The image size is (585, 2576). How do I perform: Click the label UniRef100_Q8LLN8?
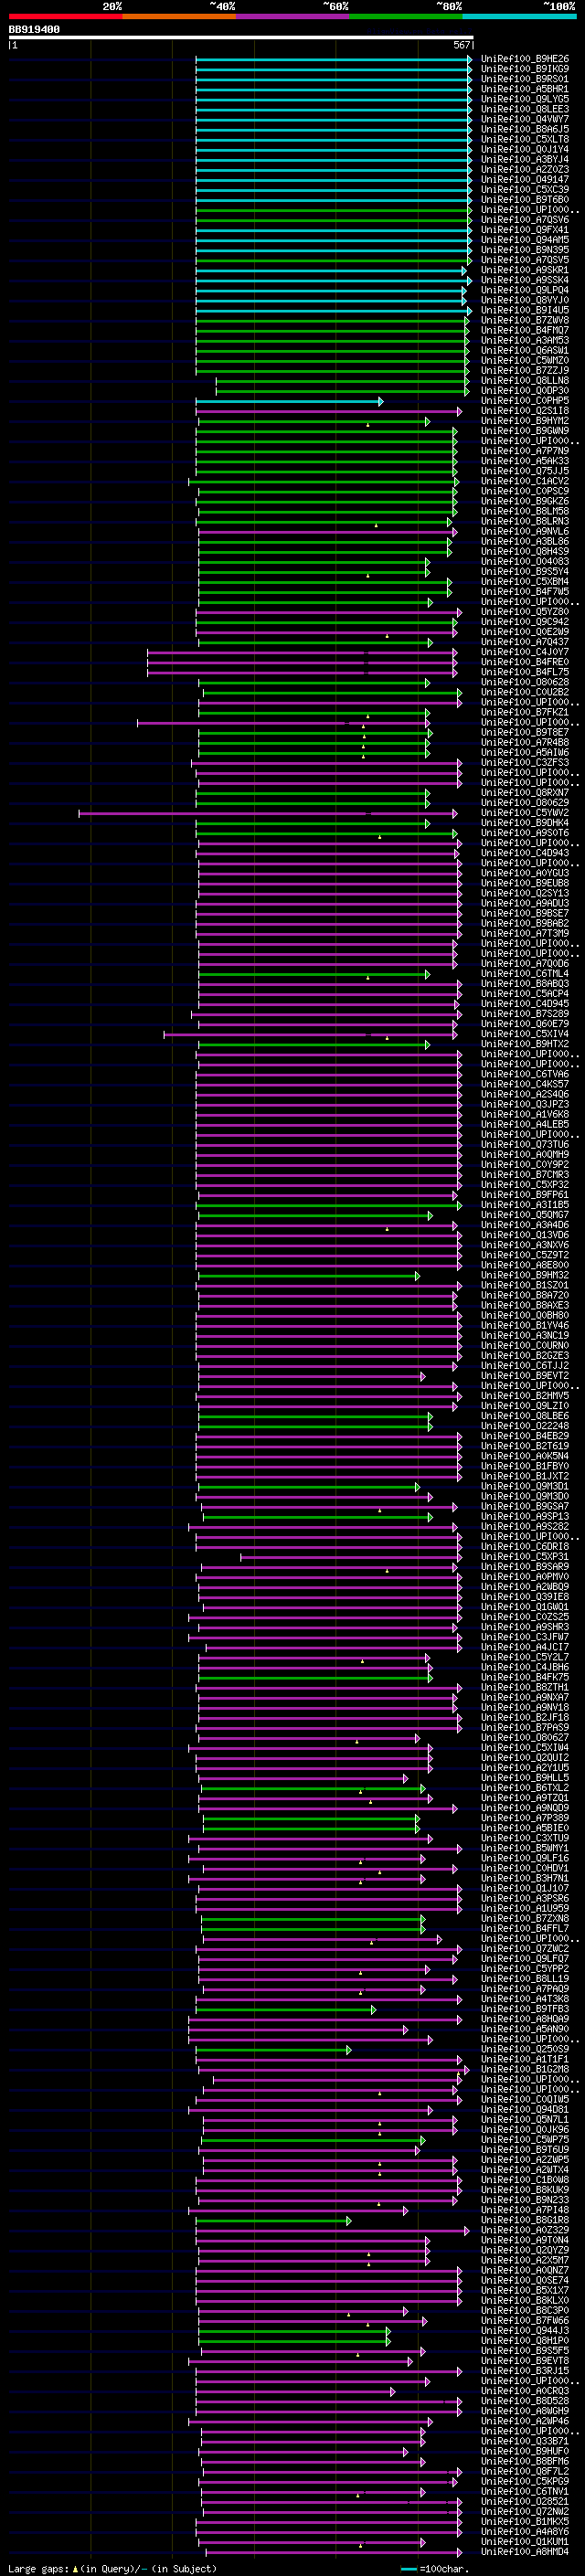click(x=525, y=380)
